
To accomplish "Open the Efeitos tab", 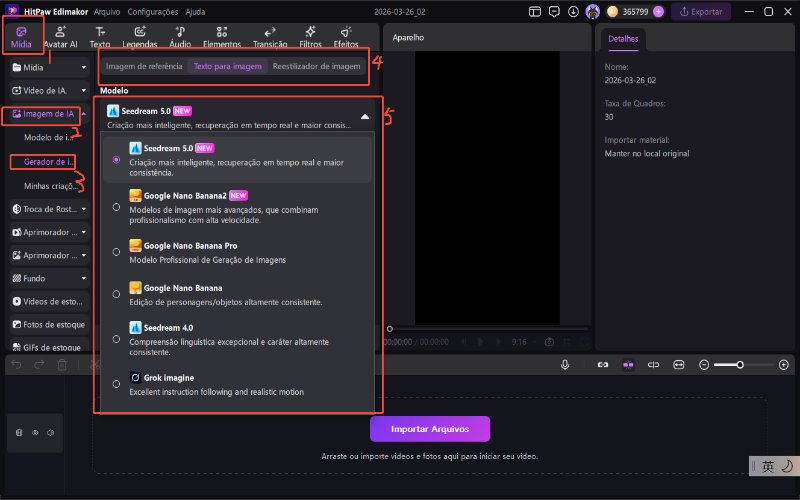I will [x=346, y=37].
